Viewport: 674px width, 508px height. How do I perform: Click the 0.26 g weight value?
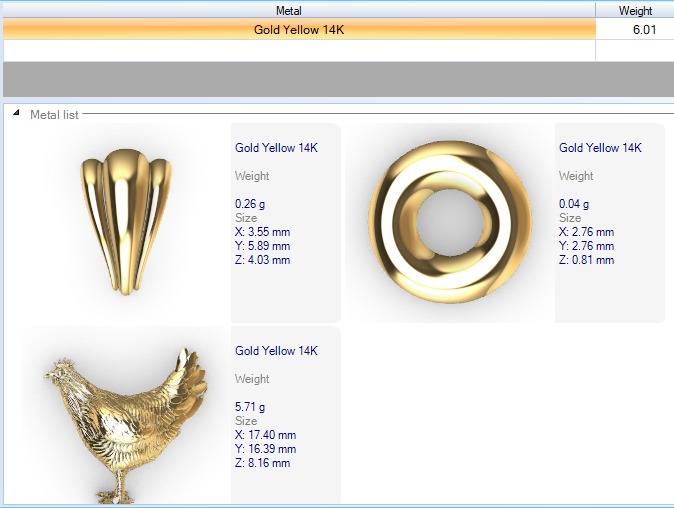(250, 203)
